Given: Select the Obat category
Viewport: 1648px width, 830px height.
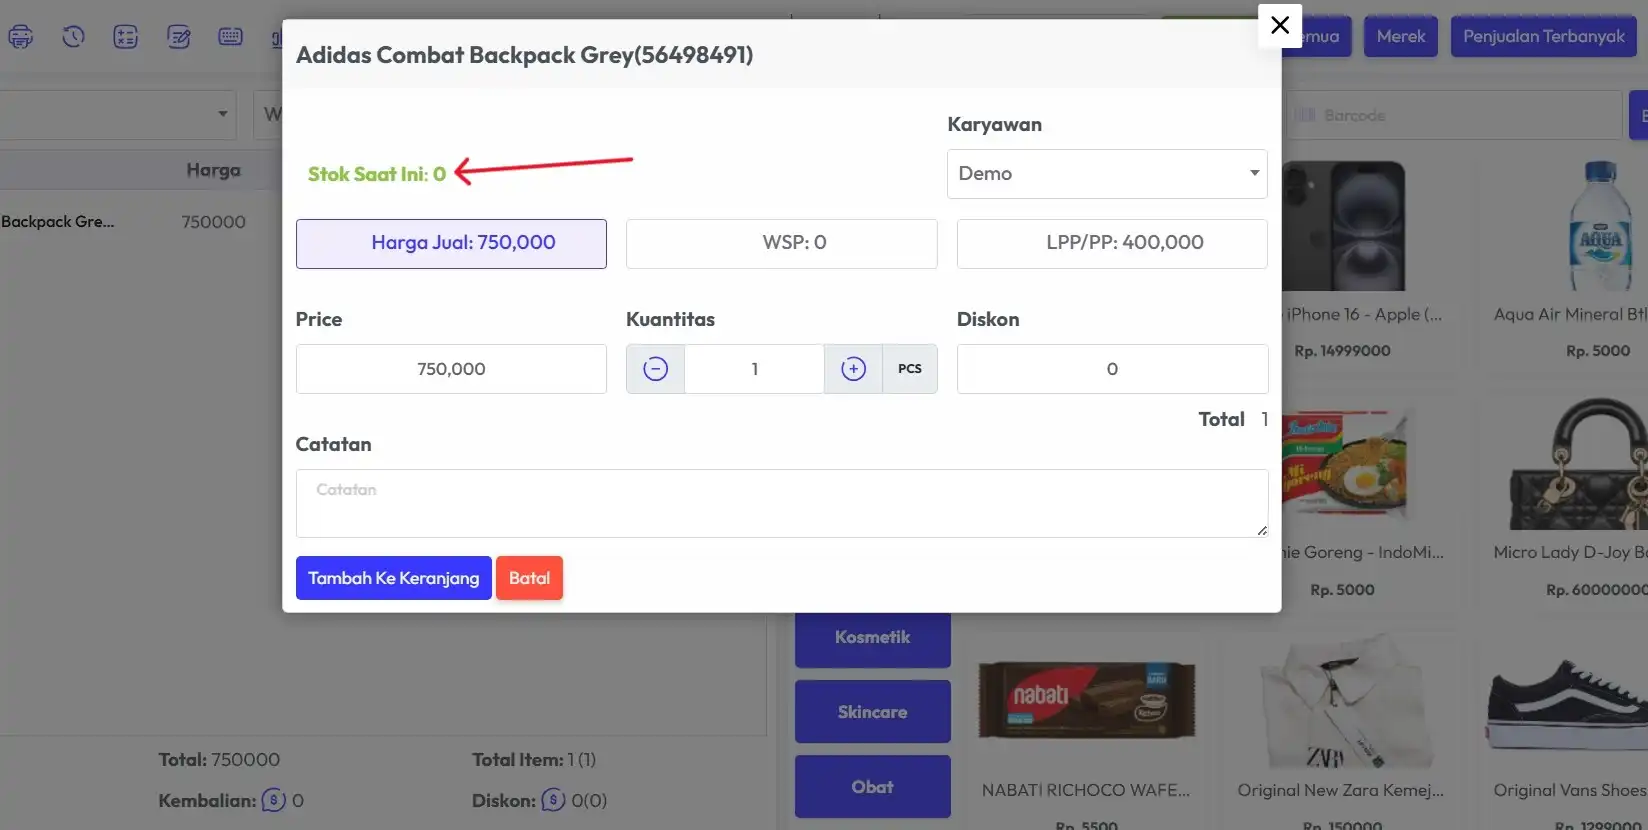Looking at the screenshot, I should (873, 787).
